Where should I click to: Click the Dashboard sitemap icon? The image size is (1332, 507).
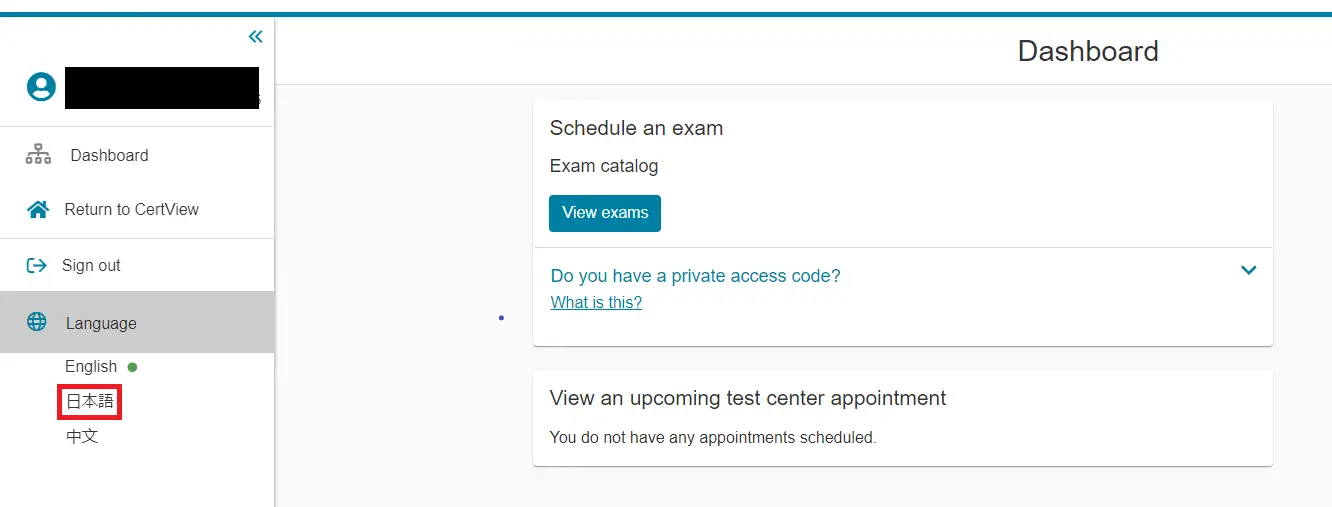pyautogui.click(x=38, y=155)
